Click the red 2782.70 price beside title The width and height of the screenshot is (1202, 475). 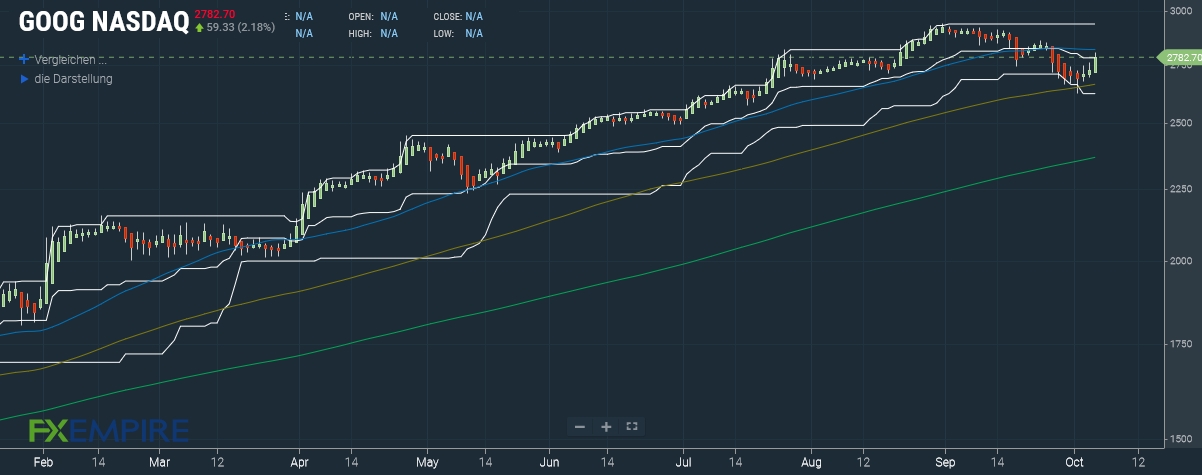(214, 13)
